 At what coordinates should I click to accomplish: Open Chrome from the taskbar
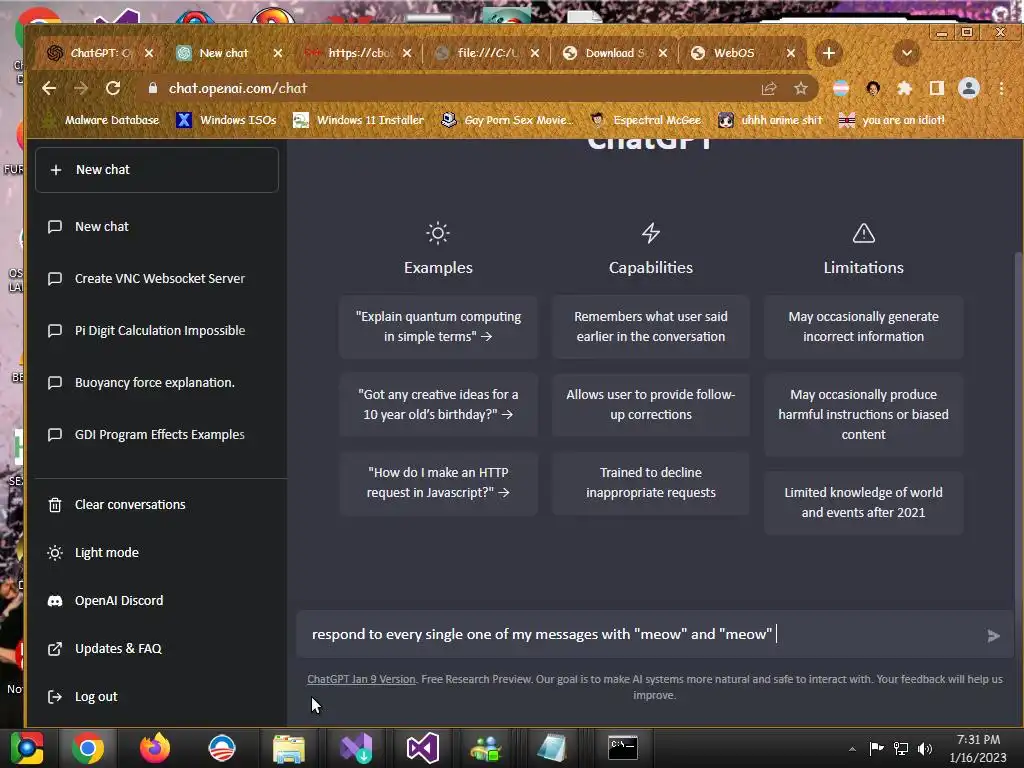tap(88, 748)
